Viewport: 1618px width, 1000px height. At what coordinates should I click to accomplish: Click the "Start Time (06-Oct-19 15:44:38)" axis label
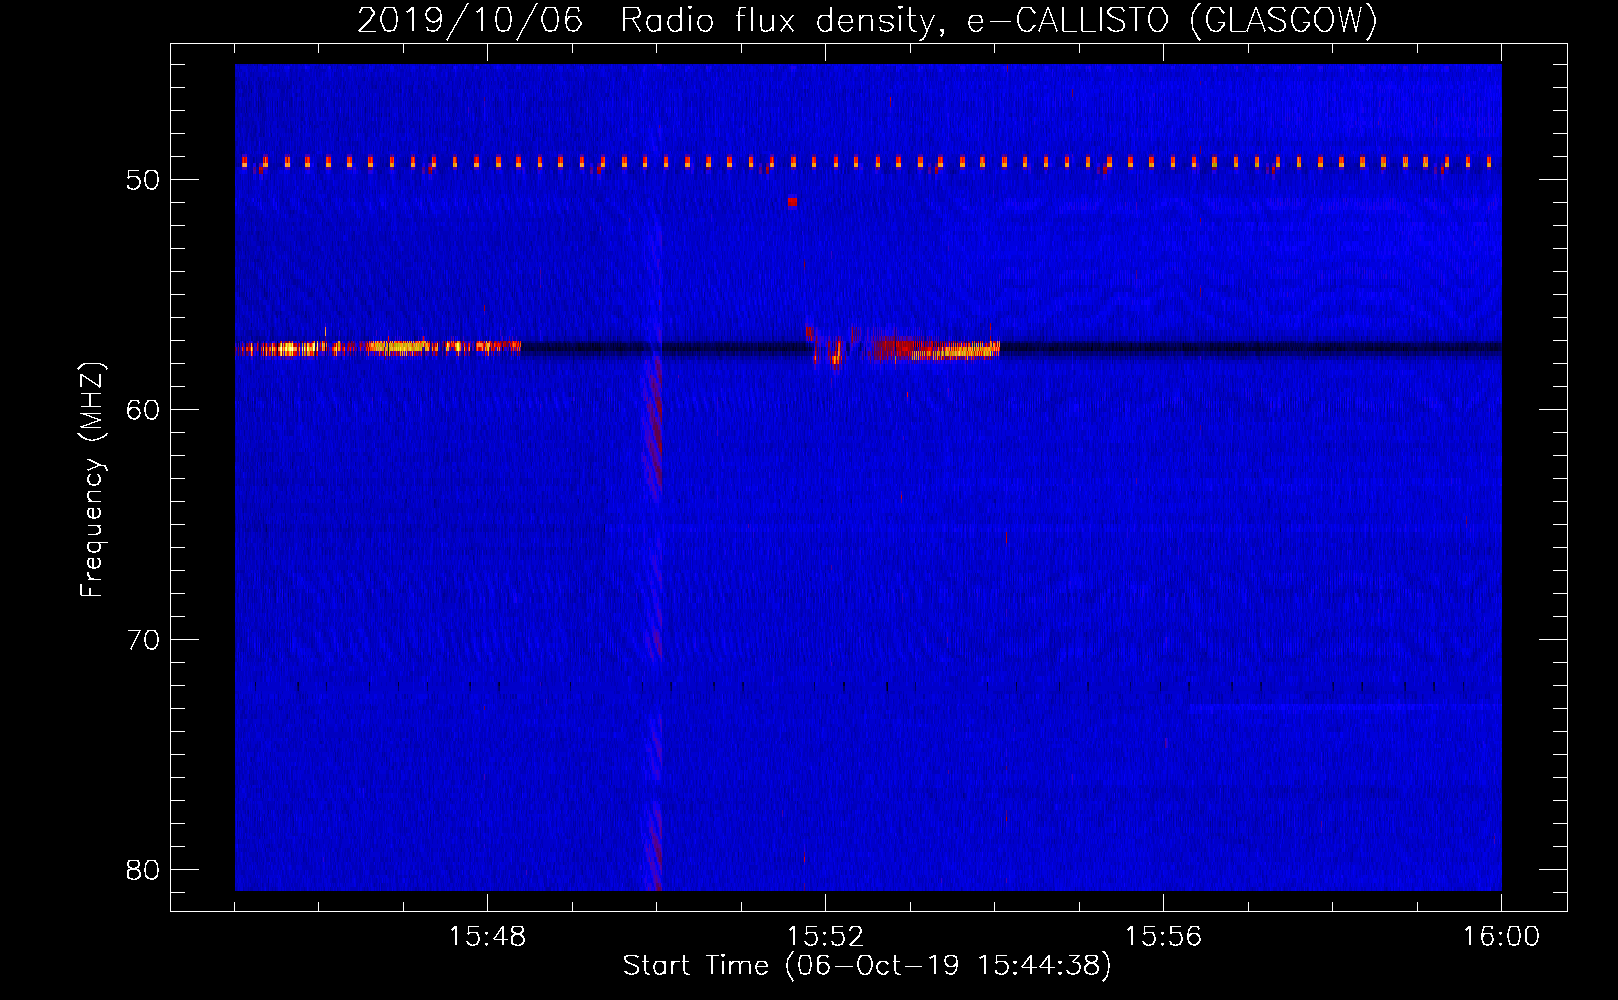867,966
